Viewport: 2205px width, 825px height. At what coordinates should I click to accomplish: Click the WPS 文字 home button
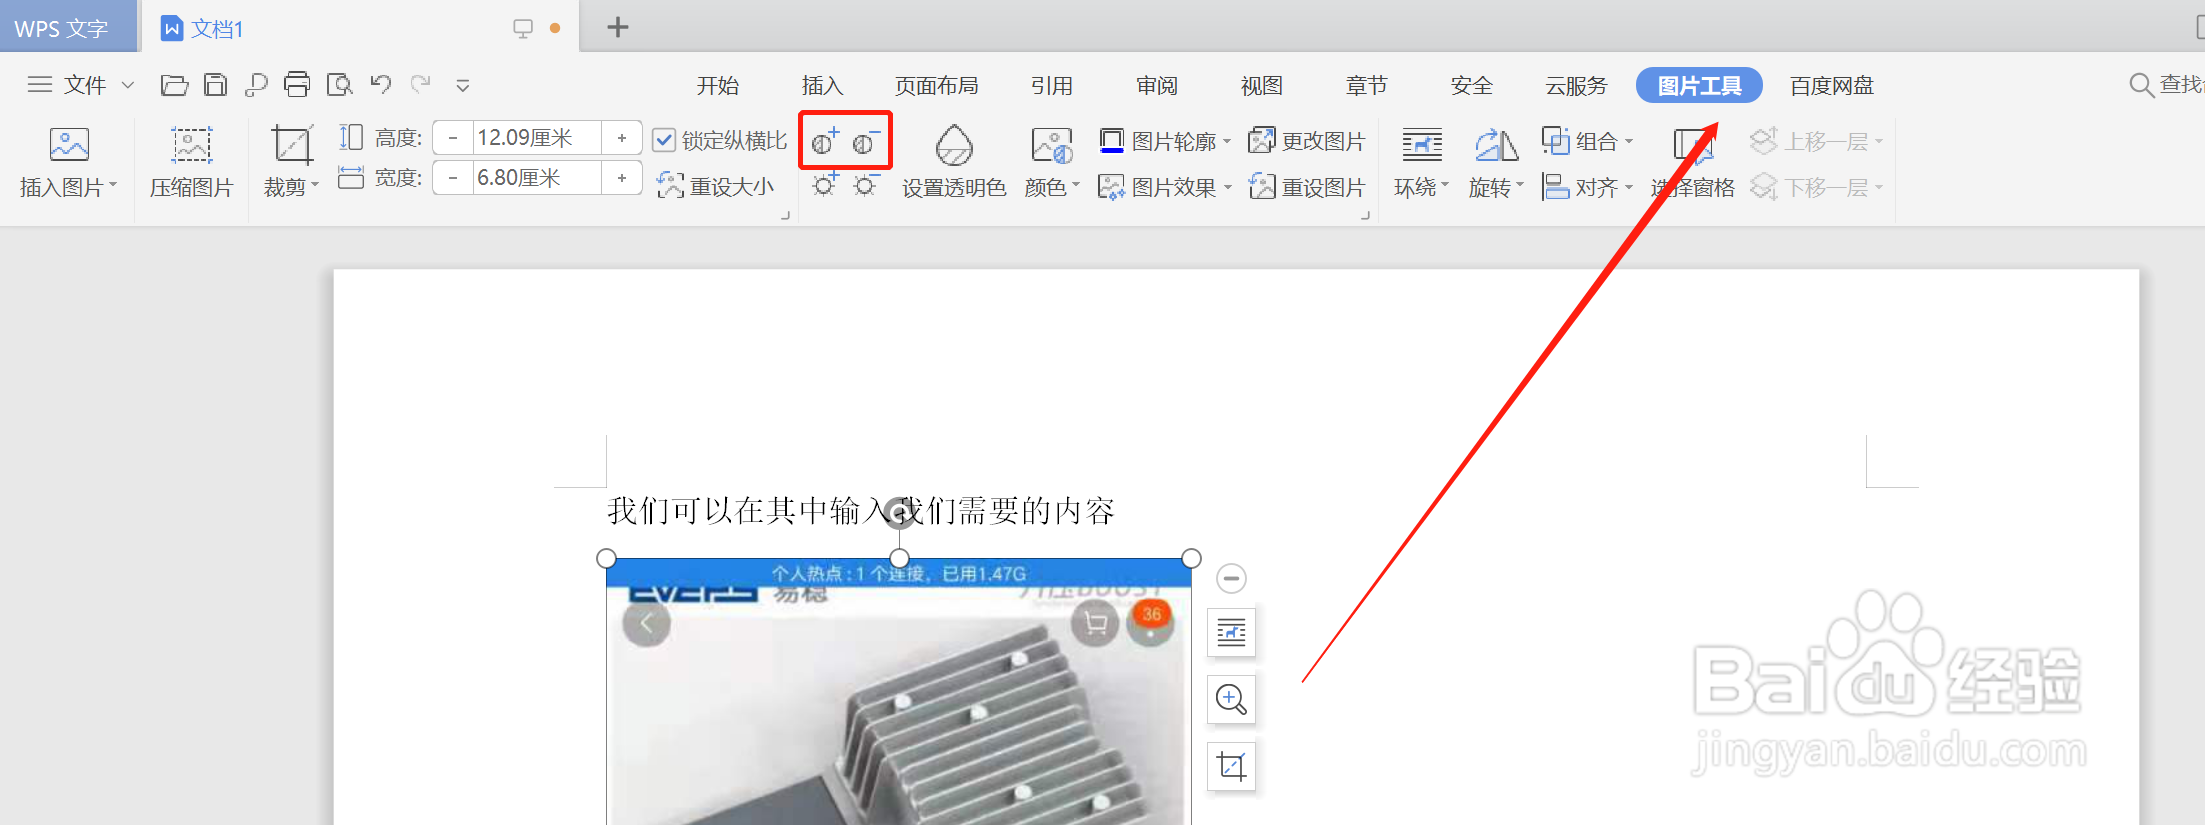67,27
